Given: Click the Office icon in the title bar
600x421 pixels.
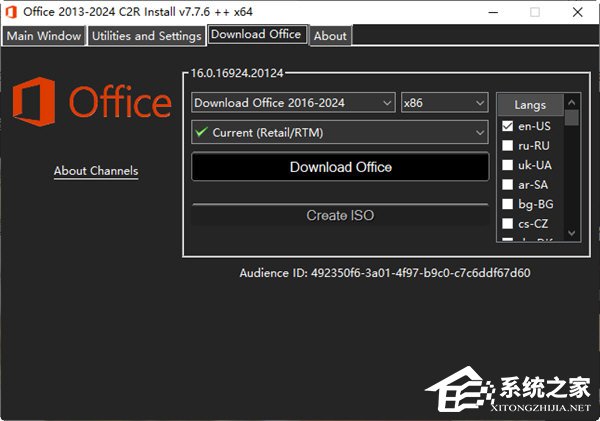Looking at the screenshot, I should pos(11,12).
